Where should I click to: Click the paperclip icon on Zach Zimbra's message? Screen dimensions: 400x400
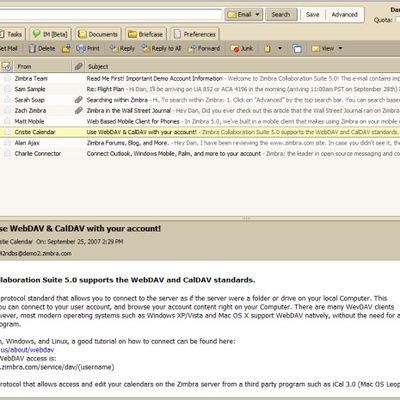click(x=78, y=110)
